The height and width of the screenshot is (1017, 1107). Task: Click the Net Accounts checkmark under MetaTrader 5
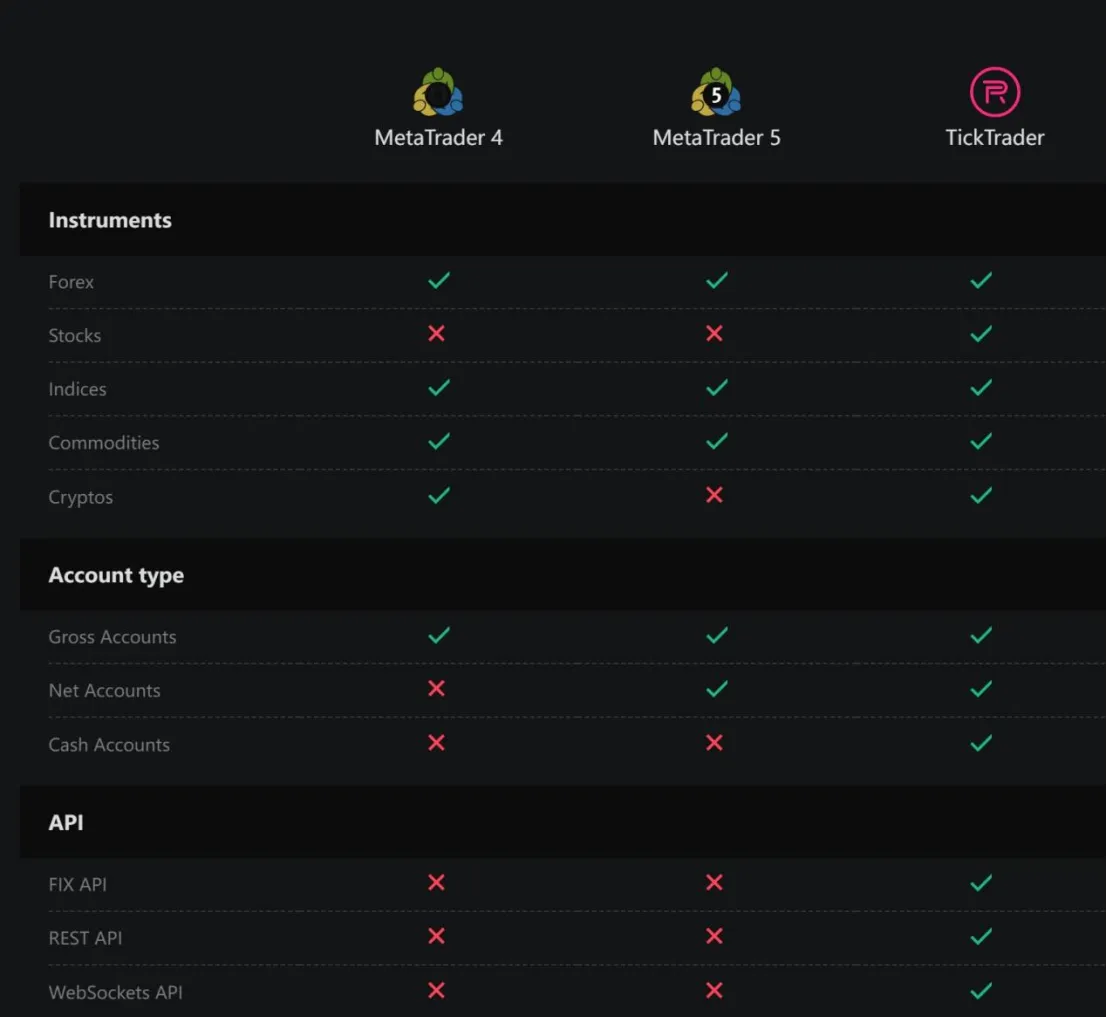[717, 689]
